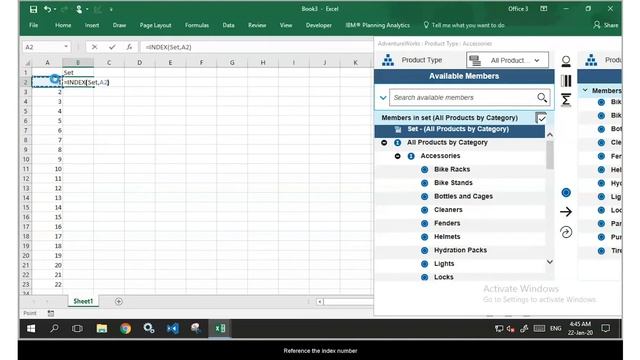Screen dimensions: 640x360
Task: Select Set - (All Products by Category) row
Action: click(460, 130)
